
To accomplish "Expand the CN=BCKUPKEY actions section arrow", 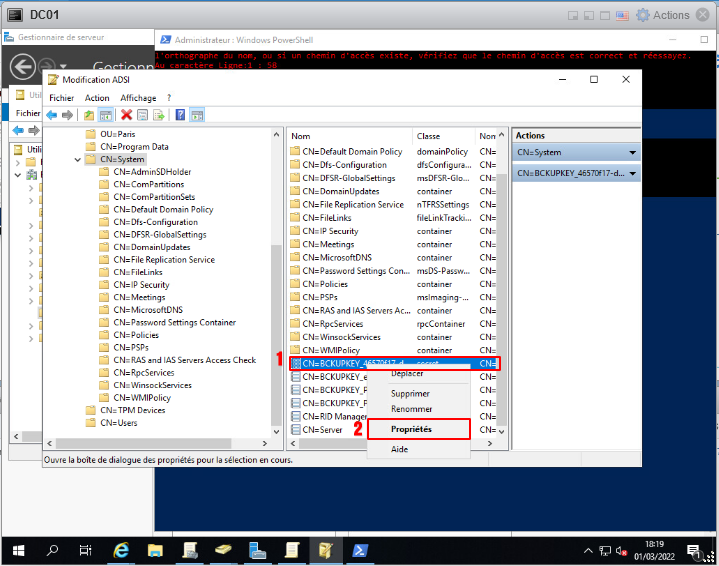I will point(632,174).
